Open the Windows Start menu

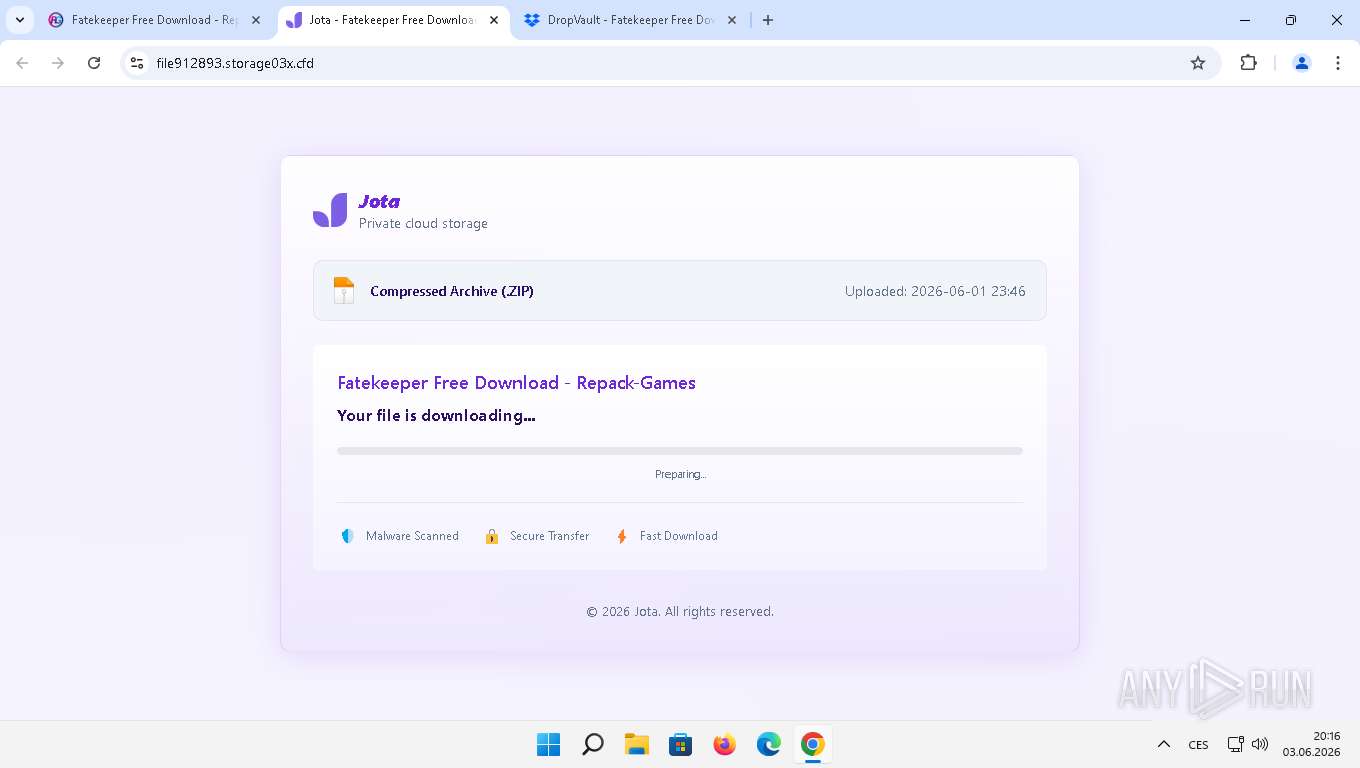[548, 744]
